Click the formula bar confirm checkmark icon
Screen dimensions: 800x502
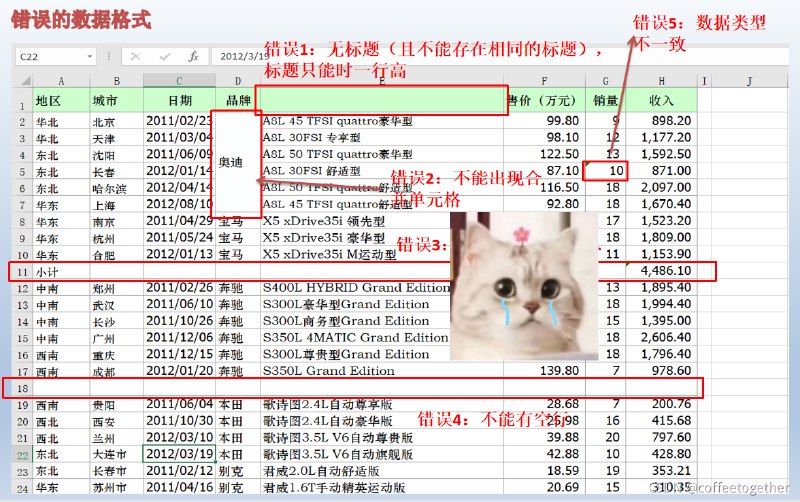point(164,57)
